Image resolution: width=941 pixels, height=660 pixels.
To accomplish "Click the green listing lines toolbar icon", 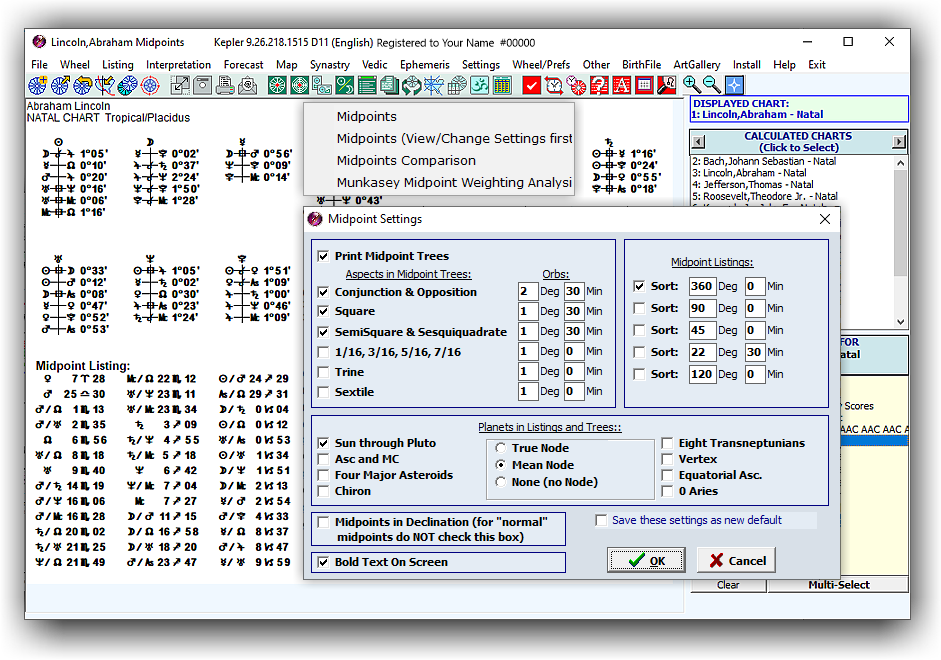I will 367,85.
